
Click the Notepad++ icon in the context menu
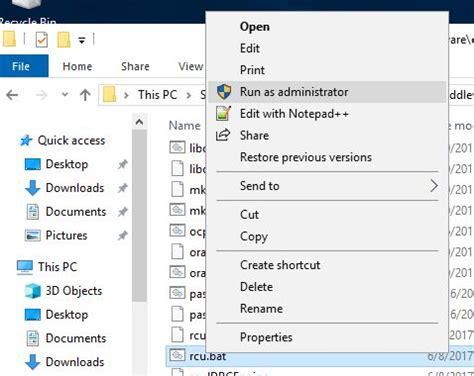223,113
